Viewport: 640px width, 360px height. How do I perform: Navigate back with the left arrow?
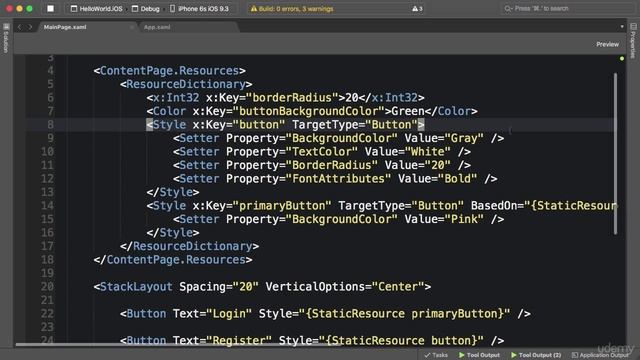tap(19, 27)
